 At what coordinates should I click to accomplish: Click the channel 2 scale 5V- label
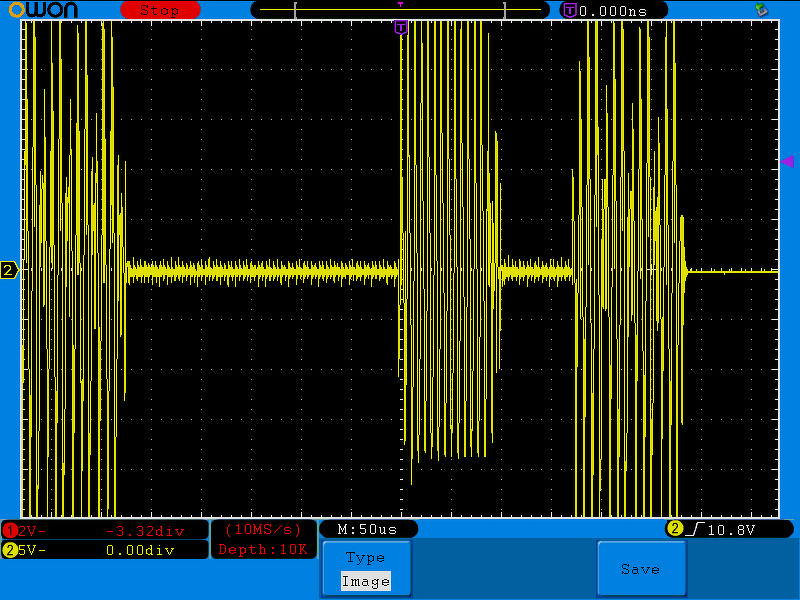coord(32,550)
